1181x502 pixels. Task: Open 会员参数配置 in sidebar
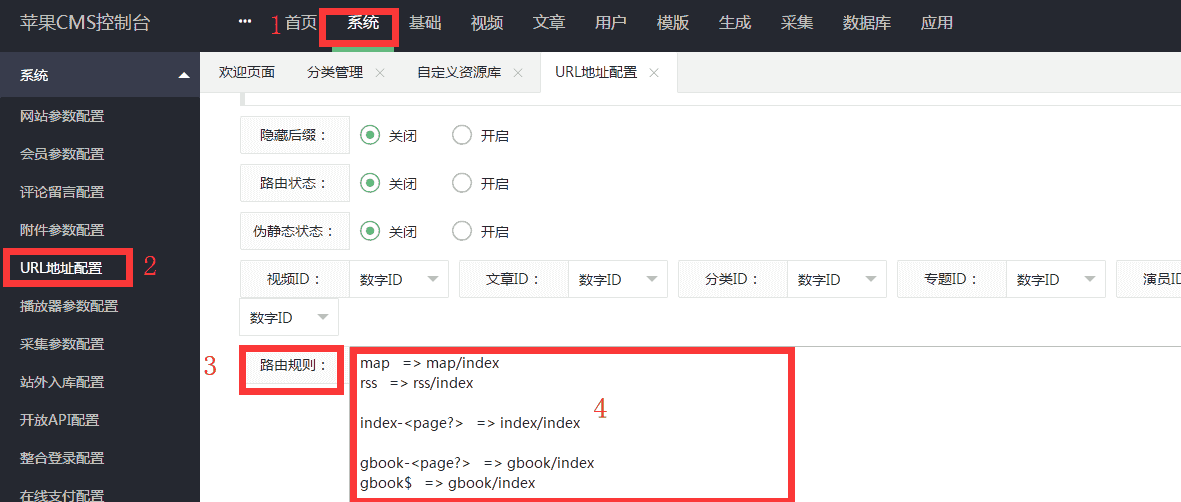tap(62, 154)
